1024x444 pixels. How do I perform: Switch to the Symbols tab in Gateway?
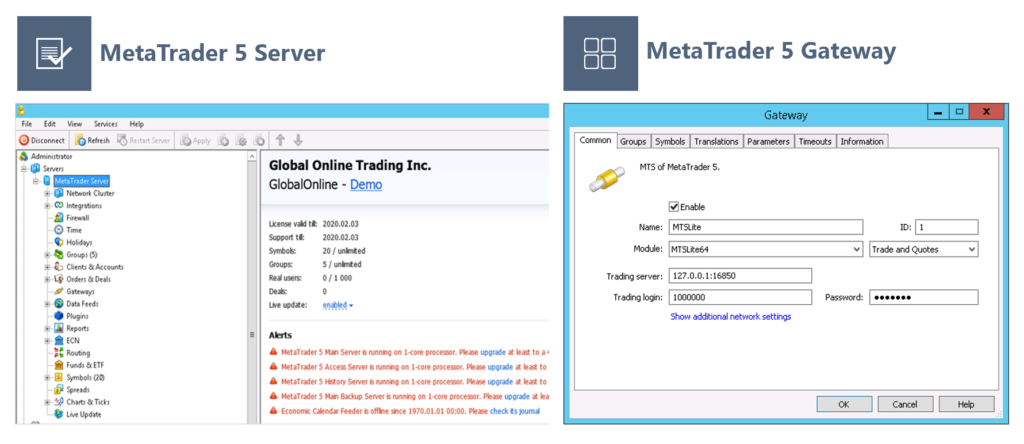coord(670,142)
